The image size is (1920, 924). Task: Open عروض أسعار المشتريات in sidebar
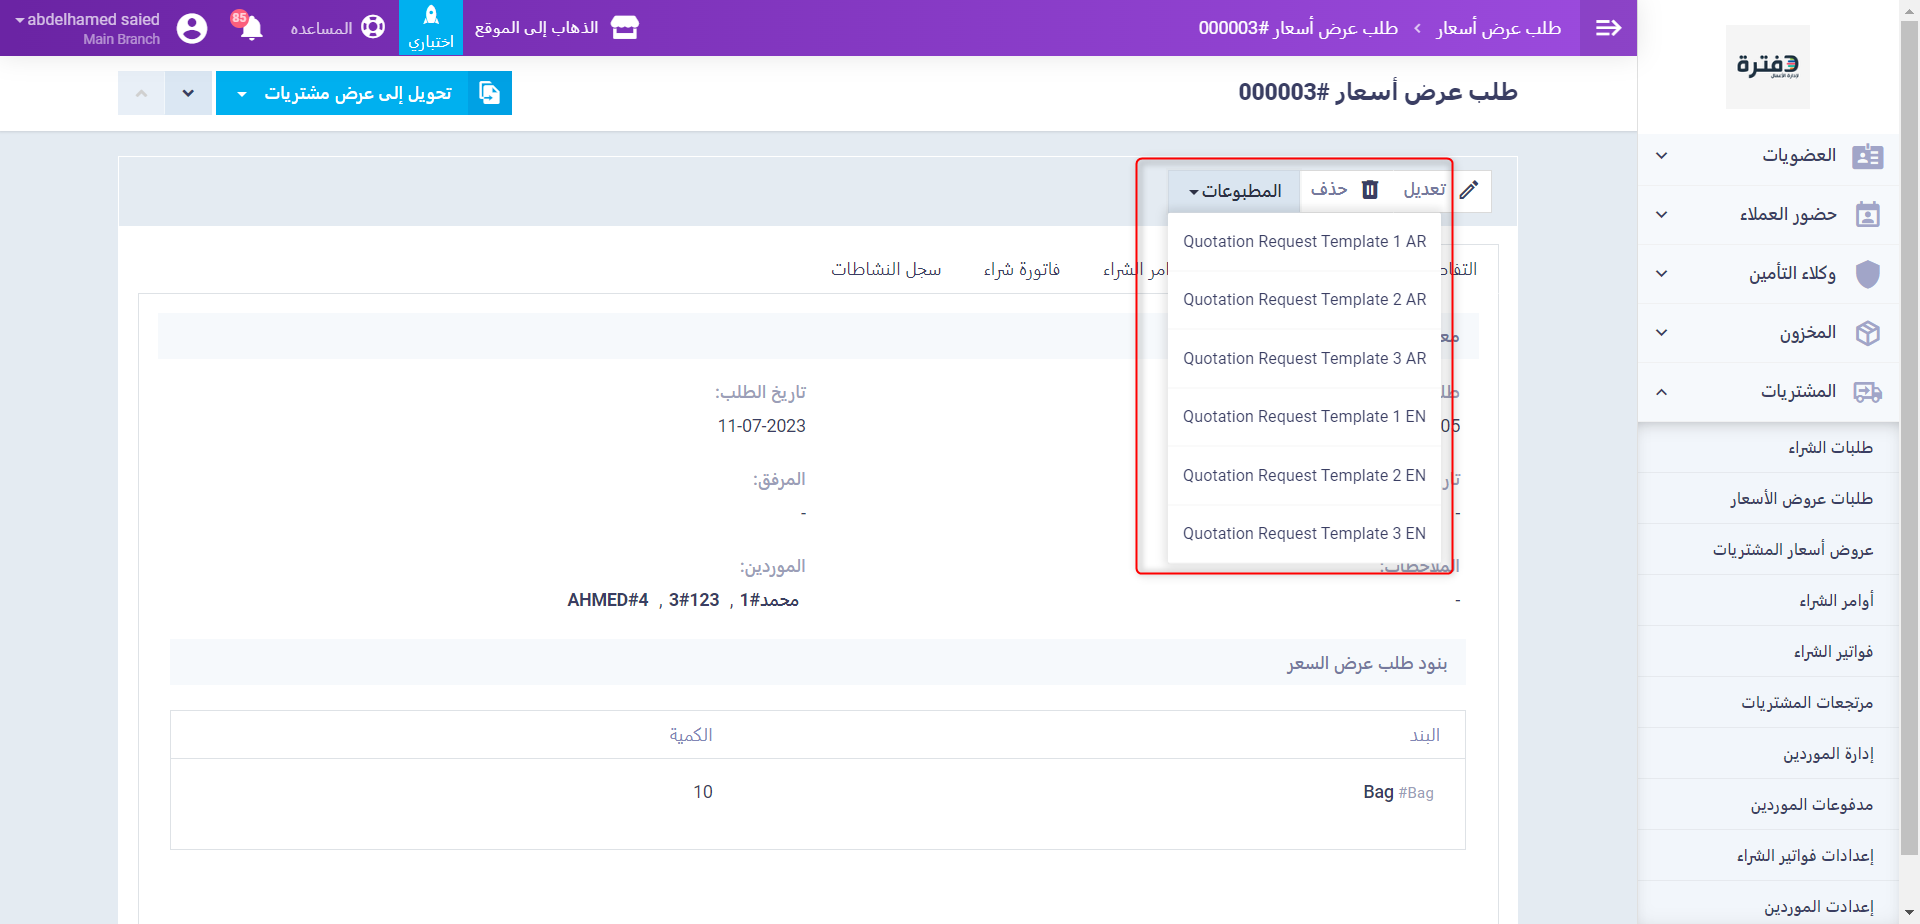pos(1768,550)
